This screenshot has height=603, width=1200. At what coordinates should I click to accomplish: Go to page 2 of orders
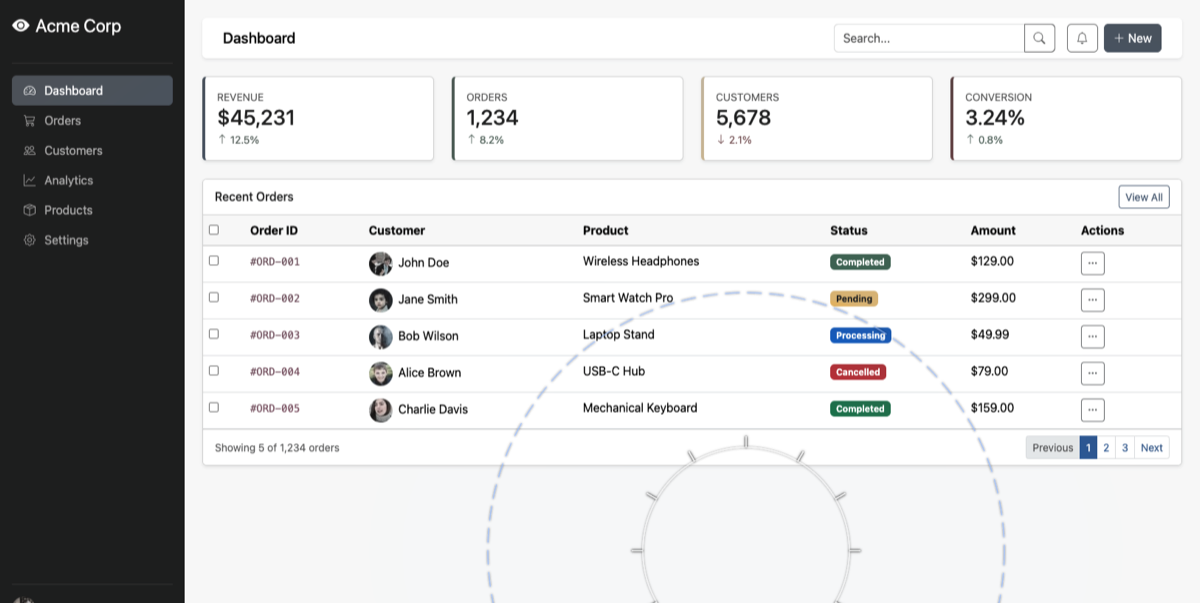click(x=1106, y=448)
